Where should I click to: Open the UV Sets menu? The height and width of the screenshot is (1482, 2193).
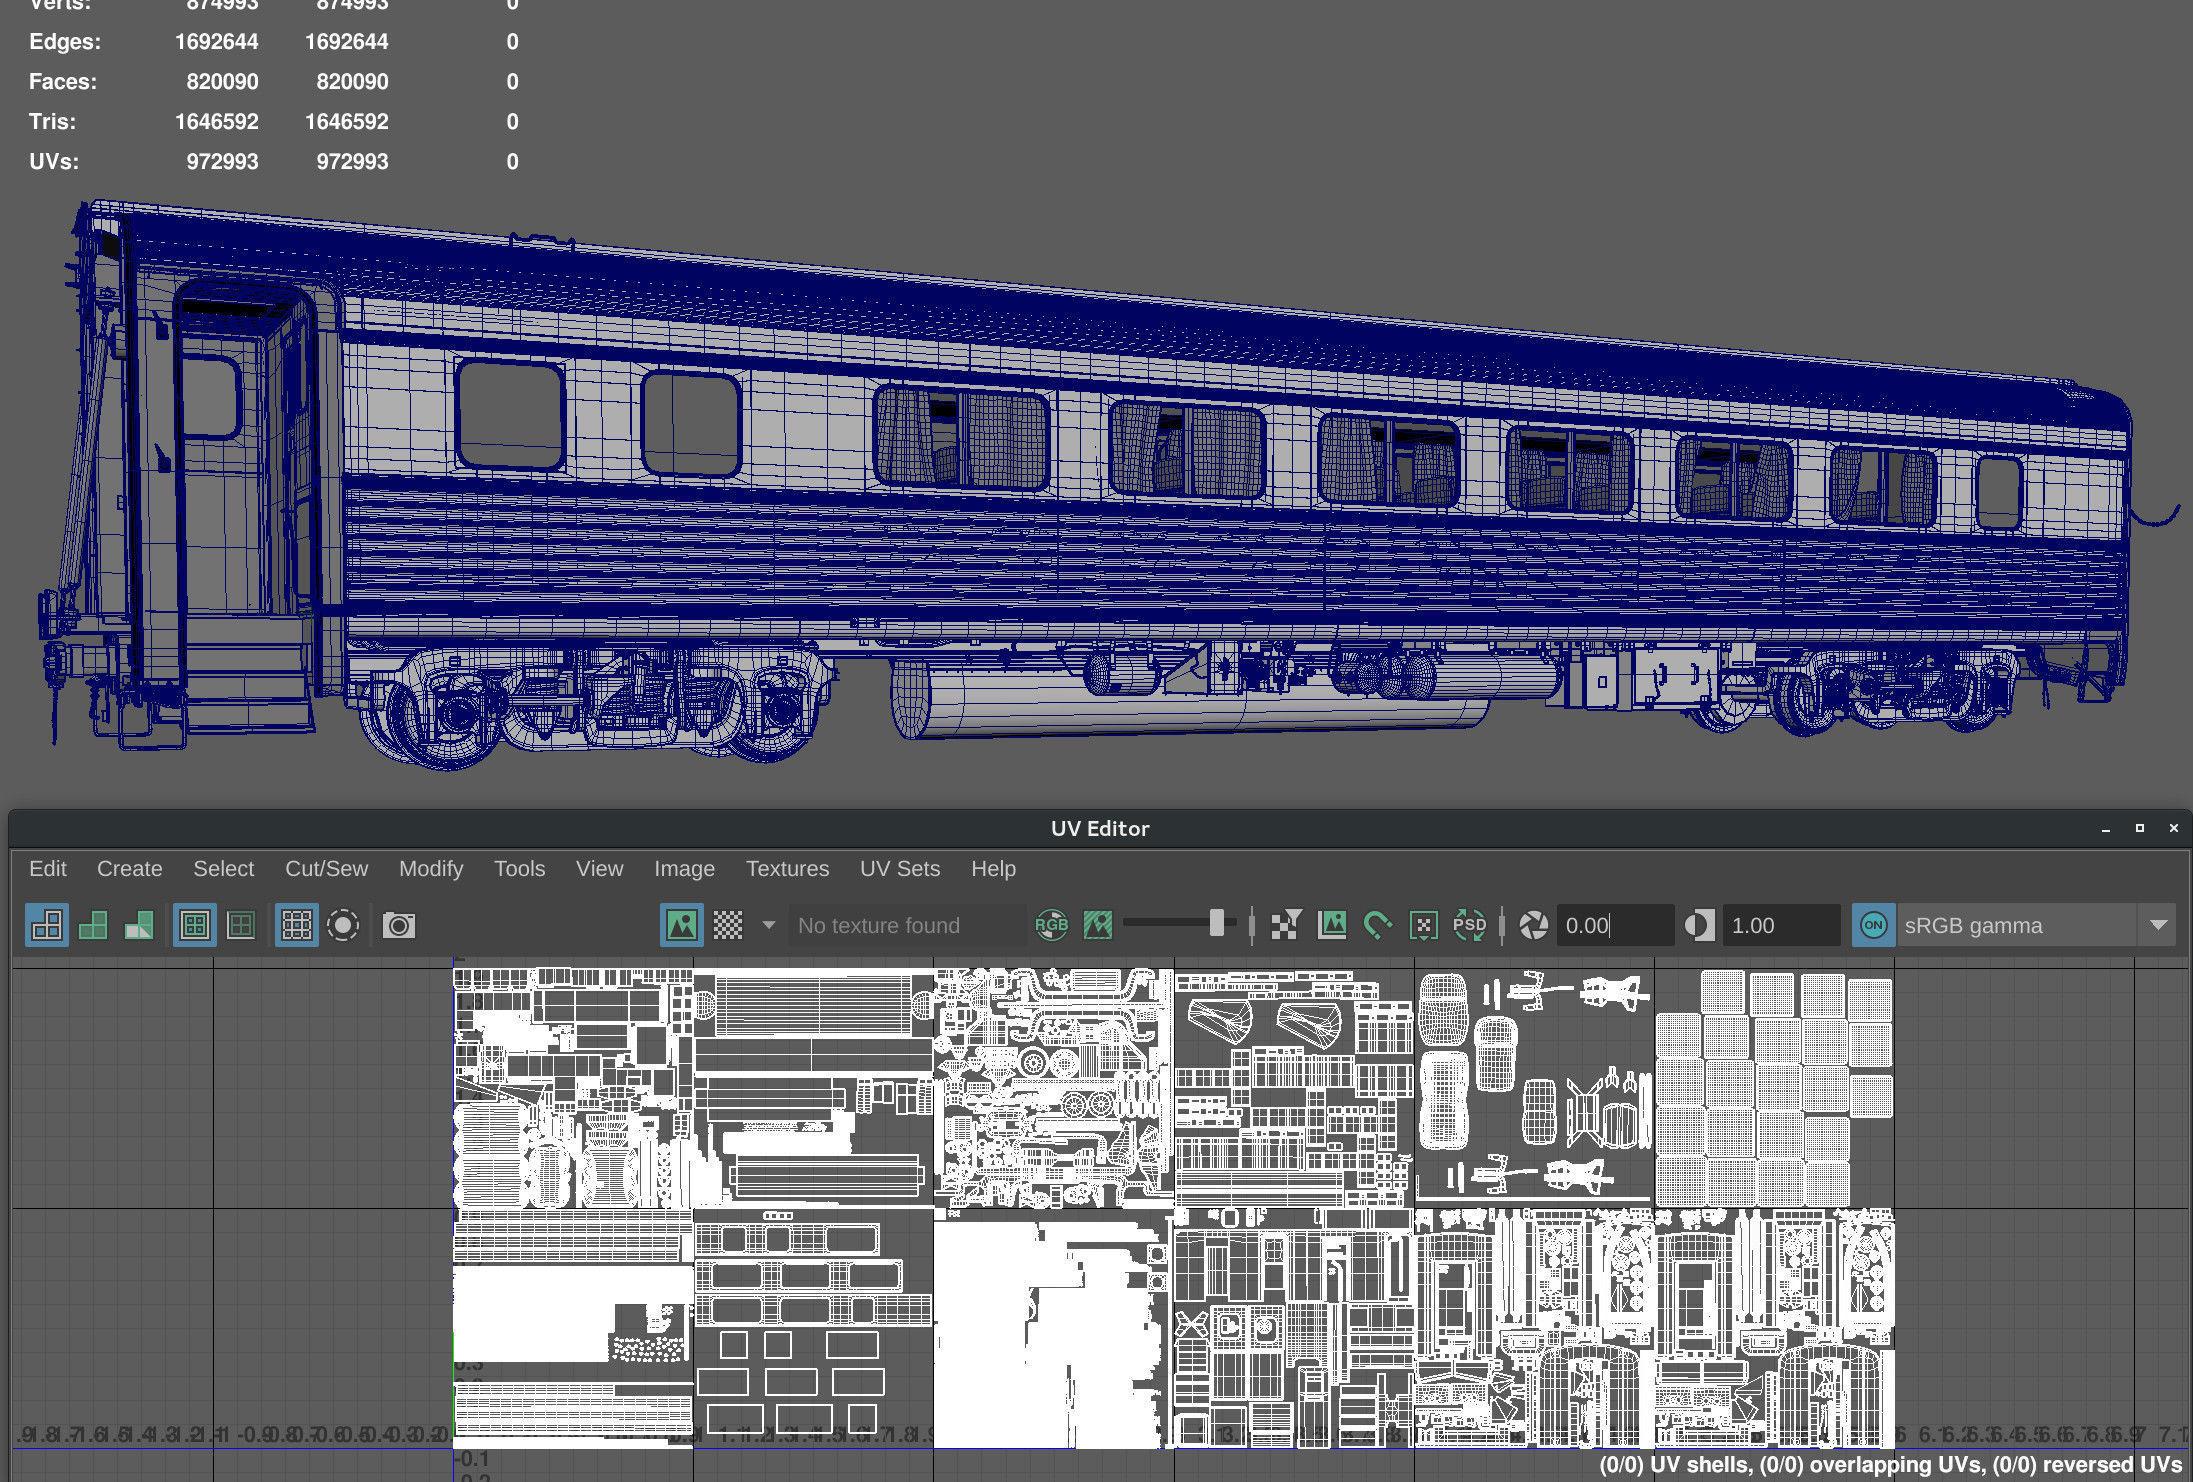[x=899, y=868]
